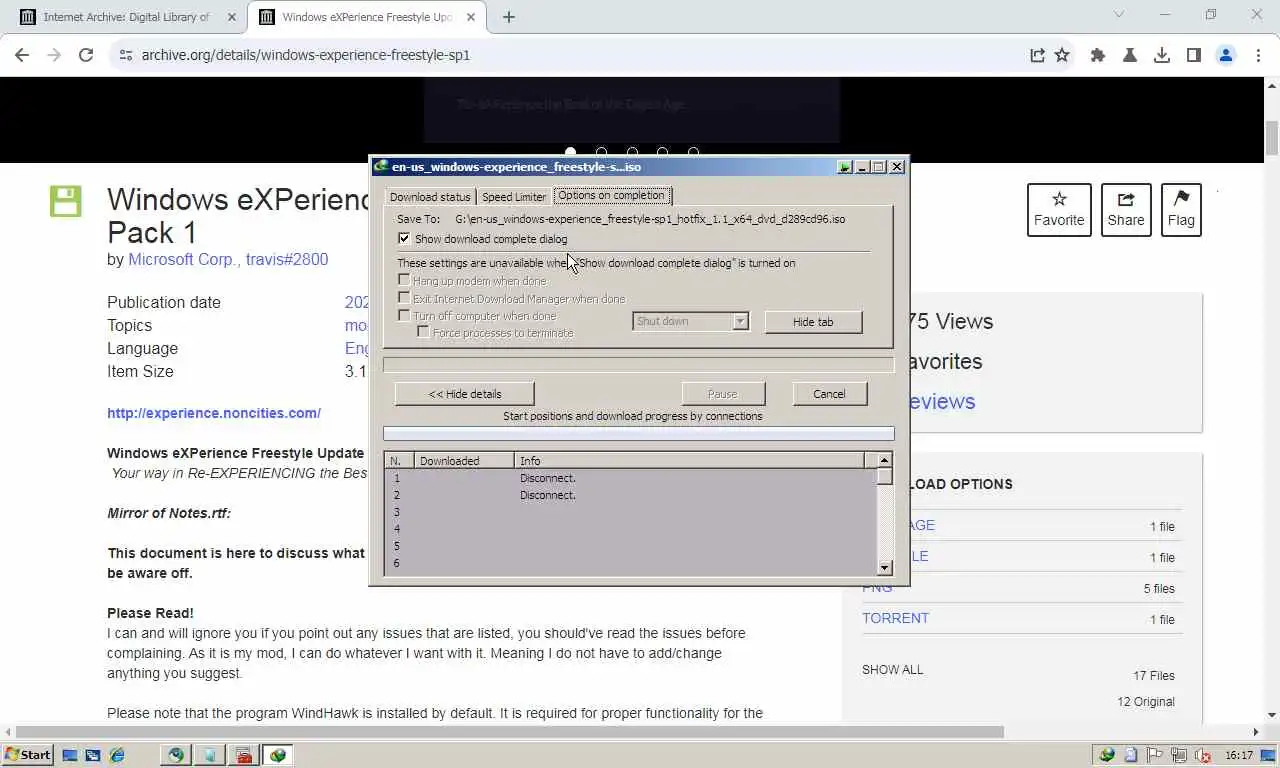
Task: Flag this archive item
Action: click(1181, 210)
